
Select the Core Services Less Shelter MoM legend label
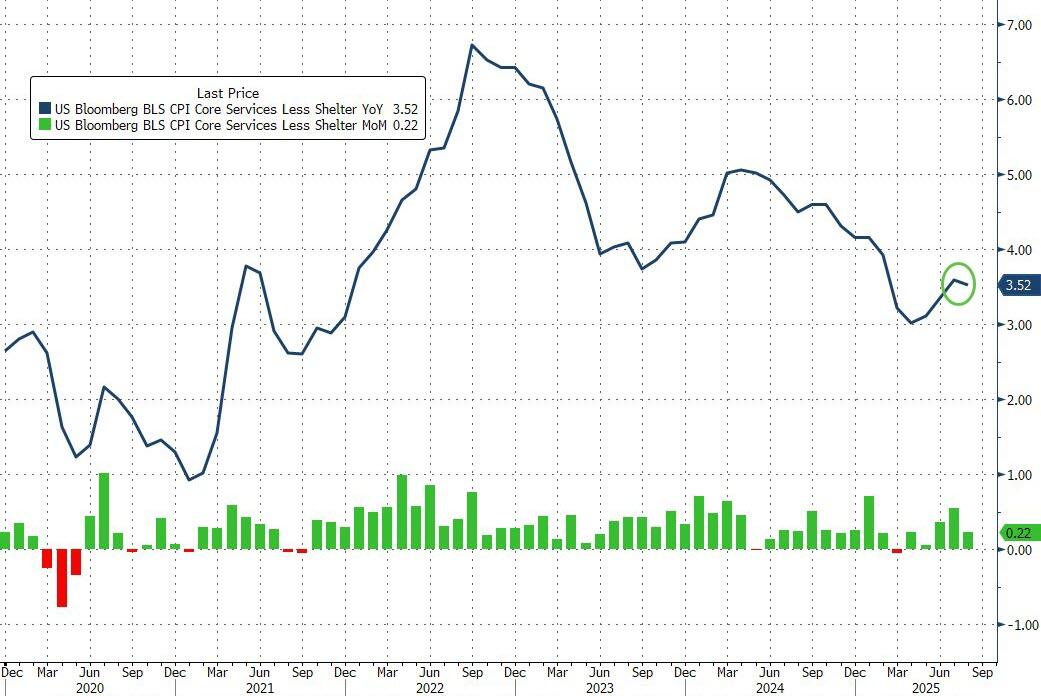pyautogui.click(x=220, y=125)
